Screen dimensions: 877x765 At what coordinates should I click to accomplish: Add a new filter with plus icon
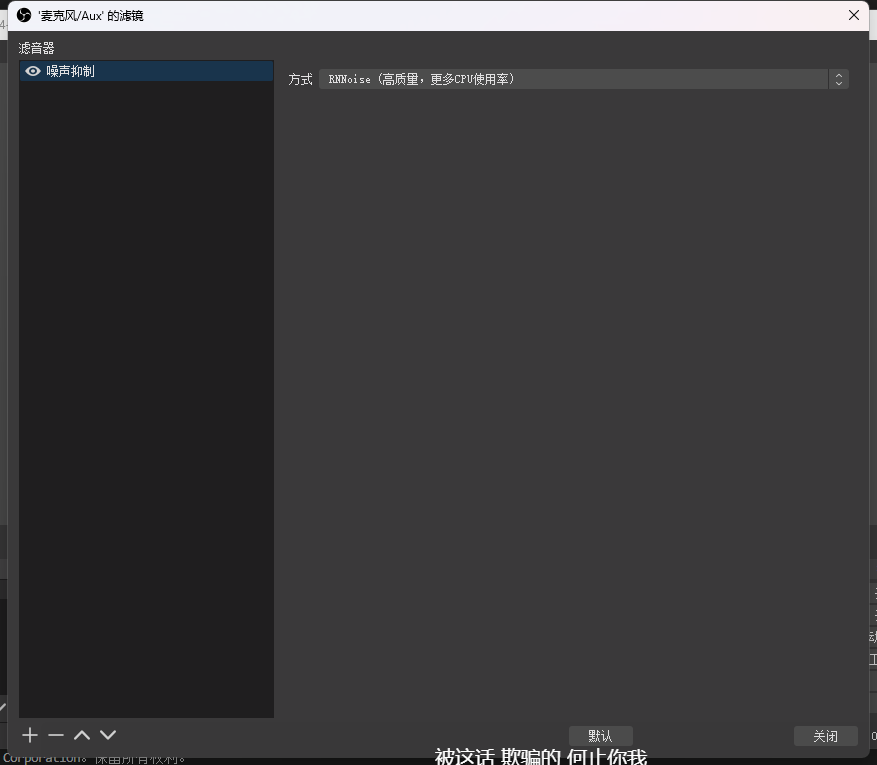[x=30, y=735]
